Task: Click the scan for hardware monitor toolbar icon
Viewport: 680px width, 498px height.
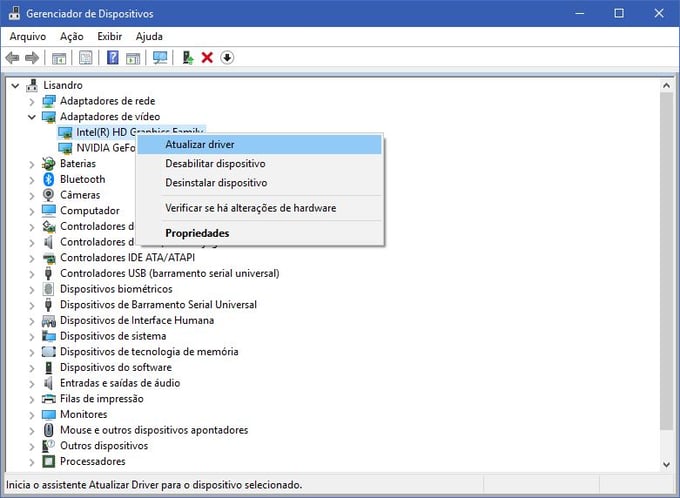Action: pos(160,58)
